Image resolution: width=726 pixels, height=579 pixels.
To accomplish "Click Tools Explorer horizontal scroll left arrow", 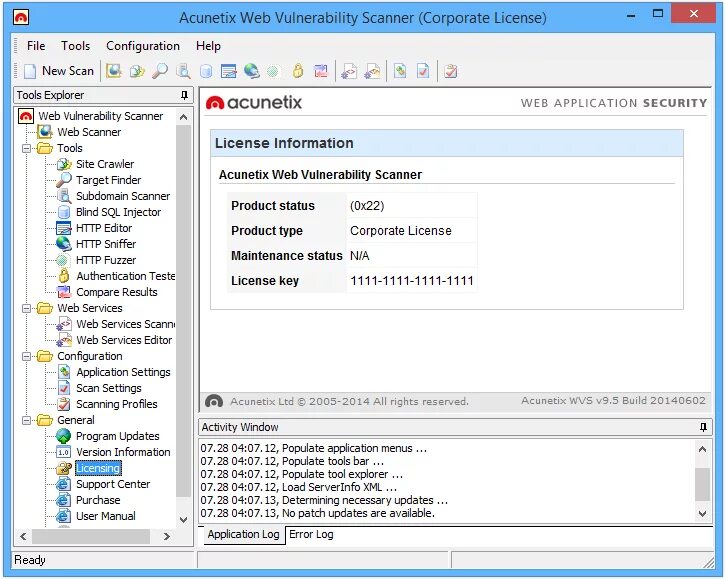I will pos(23,536).
